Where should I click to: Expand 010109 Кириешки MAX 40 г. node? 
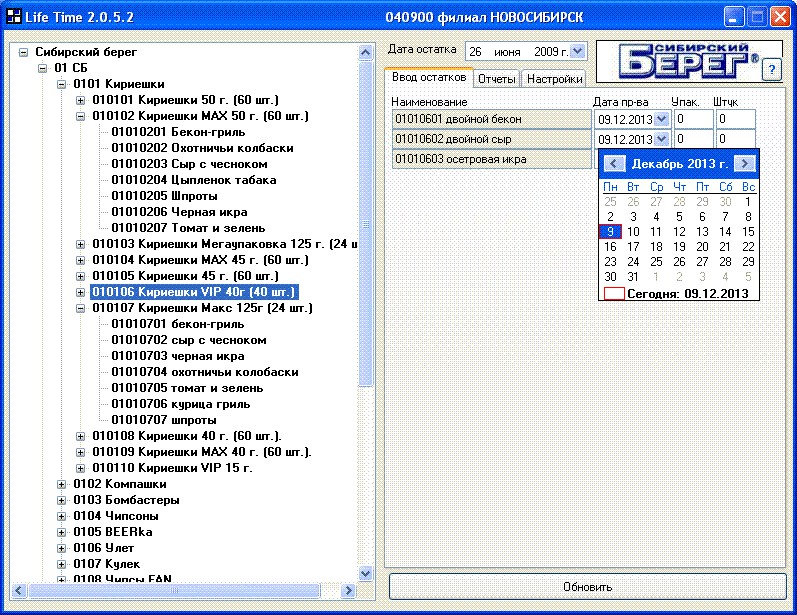point(80,452)
